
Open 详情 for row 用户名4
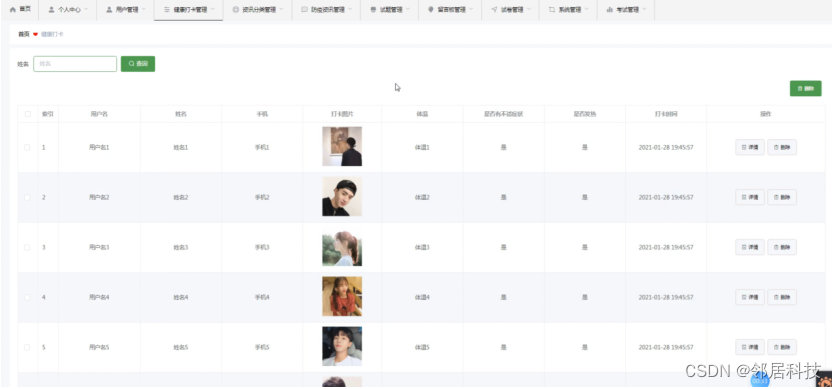pyautogui.click(x=750, y=297)
